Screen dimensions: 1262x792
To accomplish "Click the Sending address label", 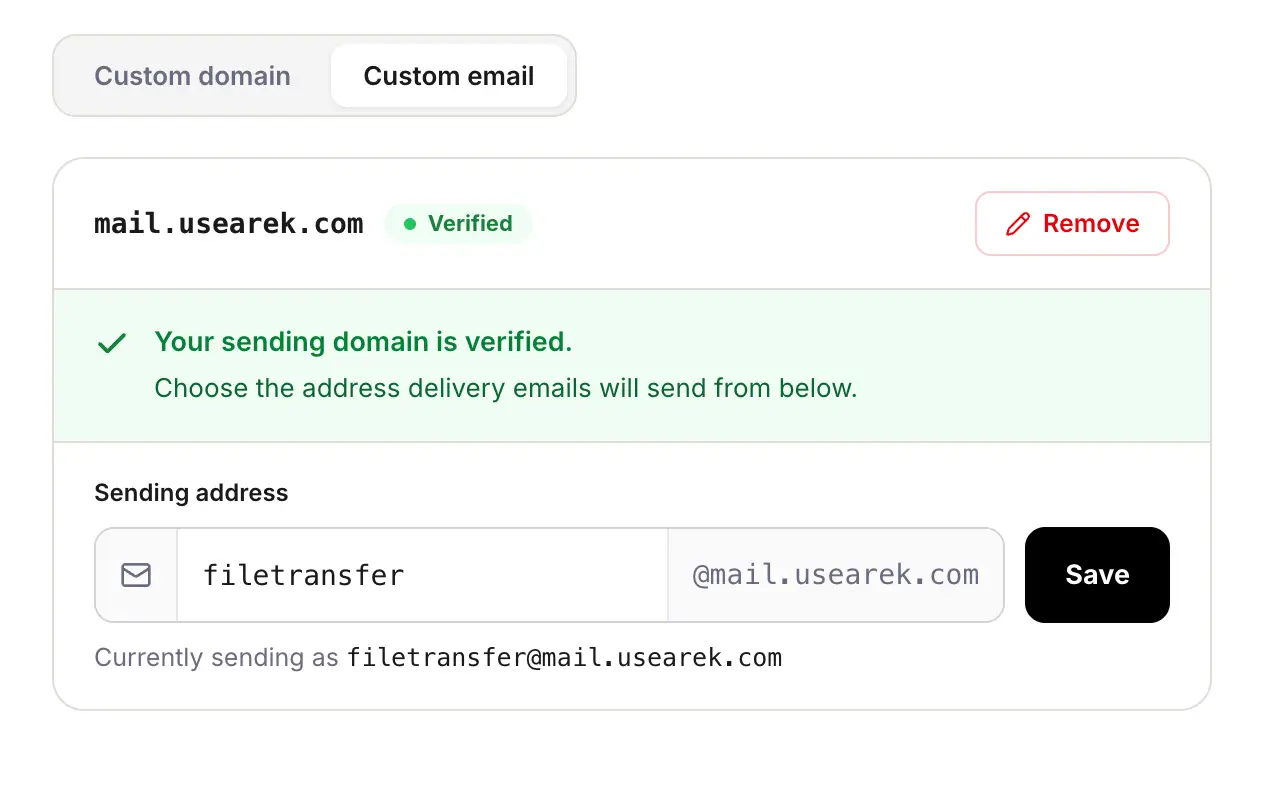I will click(191, 493).
